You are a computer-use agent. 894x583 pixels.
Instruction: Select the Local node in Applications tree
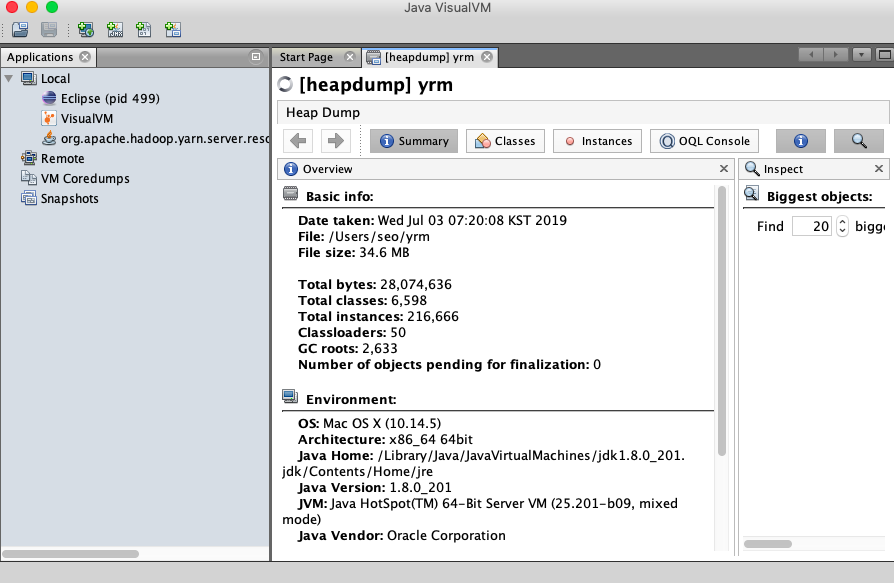55,79
